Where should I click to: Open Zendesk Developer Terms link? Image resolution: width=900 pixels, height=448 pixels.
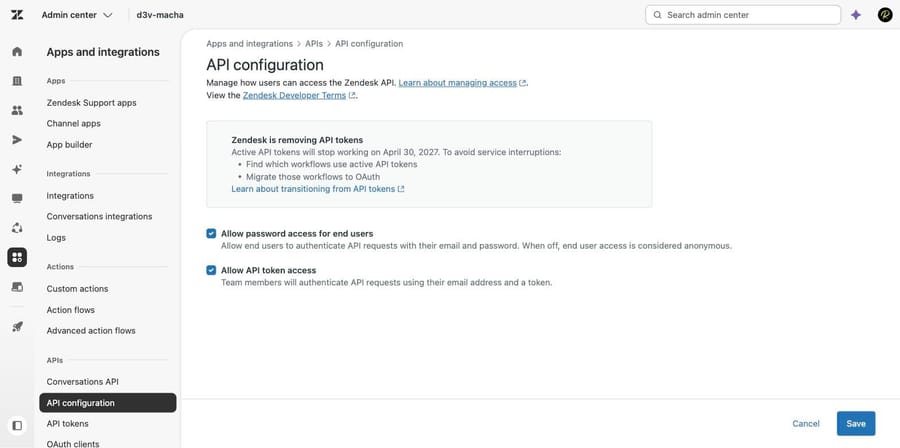click(294, 95)
